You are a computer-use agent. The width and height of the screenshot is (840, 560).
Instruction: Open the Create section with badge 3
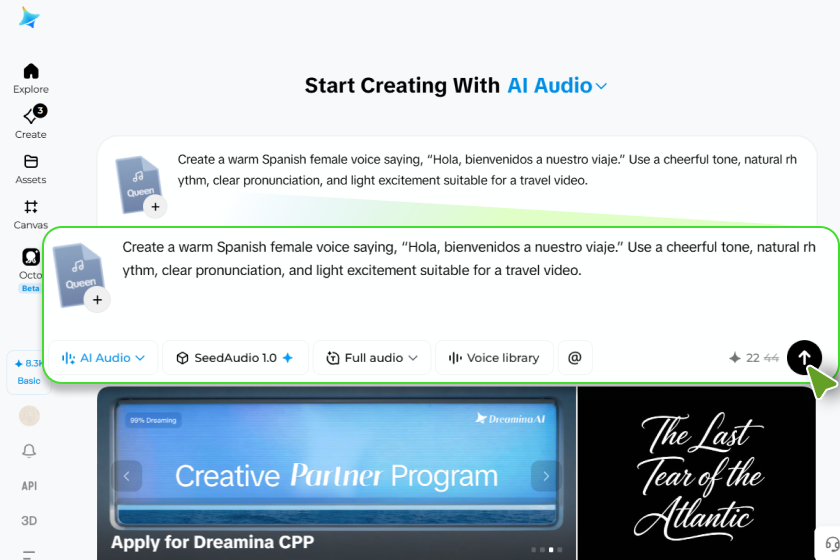31,123
